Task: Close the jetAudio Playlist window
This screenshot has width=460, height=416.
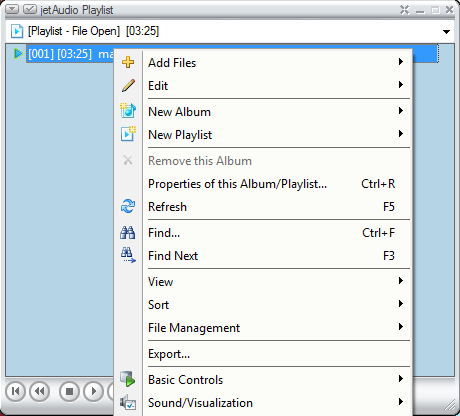Action: pyautogui.click(x=450, y=10)
